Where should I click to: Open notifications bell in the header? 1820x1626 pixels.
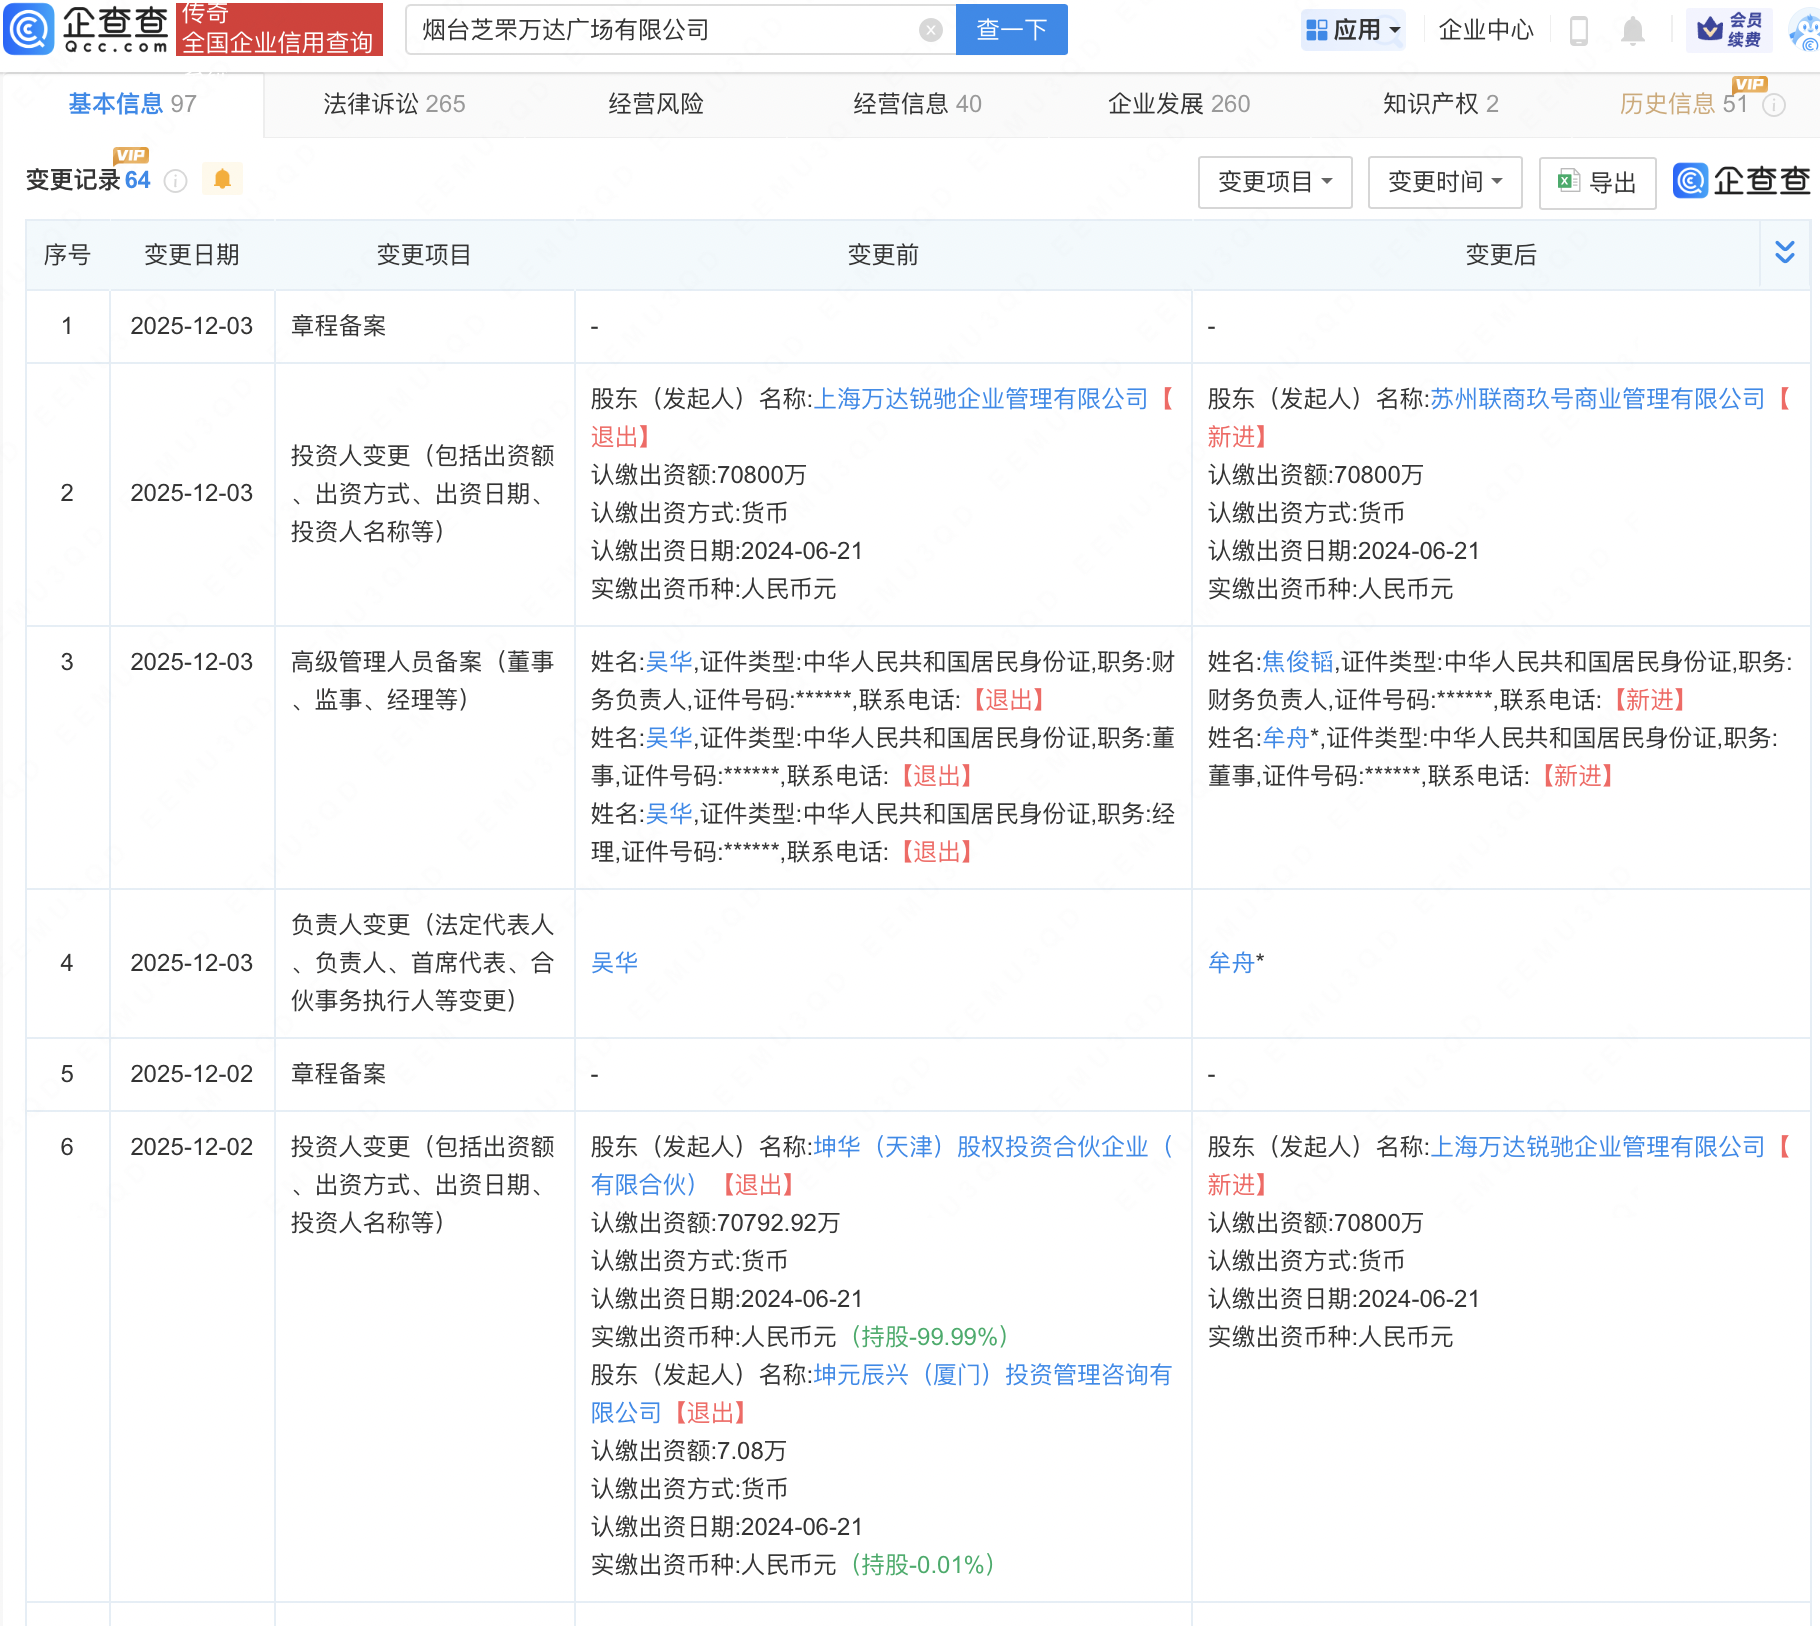(x=1632, y=31)
